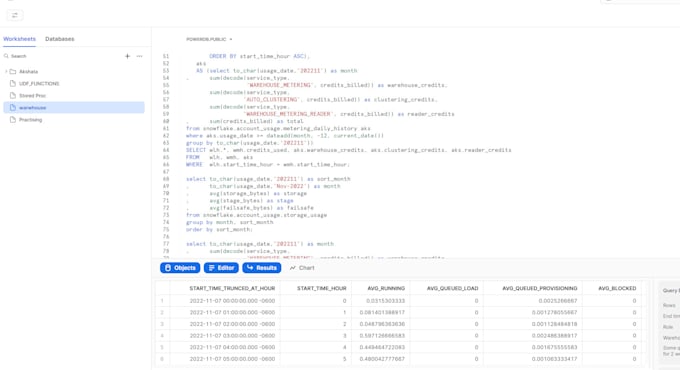
Task: Select cell 2022-11-07 01:00:00.000 -0600
Action: (232, 313)
